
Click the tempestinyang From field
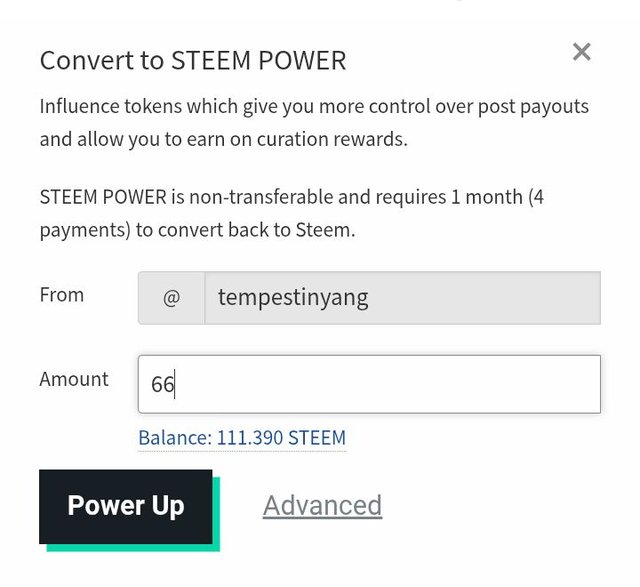coord(402,298)
